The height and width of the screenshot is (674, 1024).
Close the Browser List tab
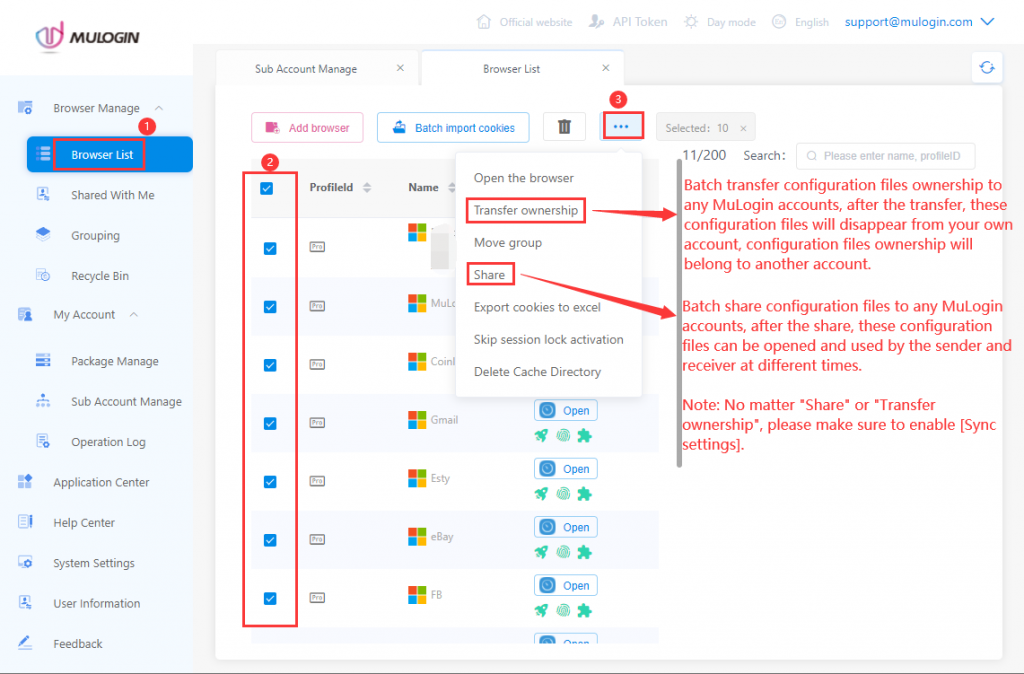606,68
